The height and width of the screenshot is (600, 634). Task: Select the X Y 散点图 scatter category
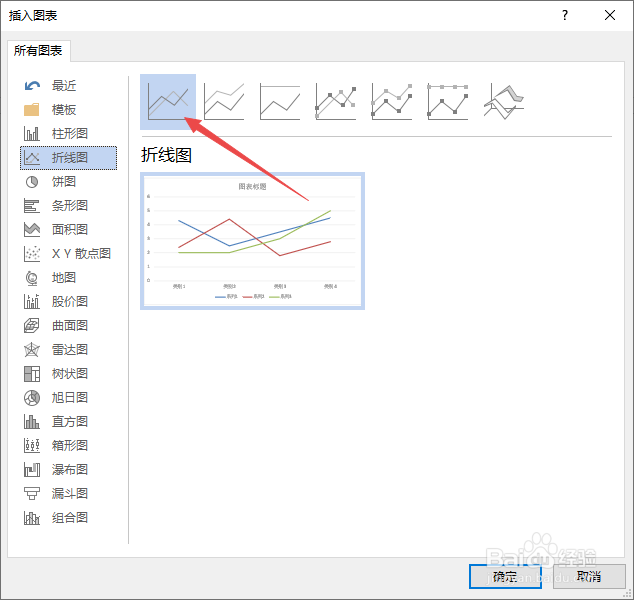point(68,254)
